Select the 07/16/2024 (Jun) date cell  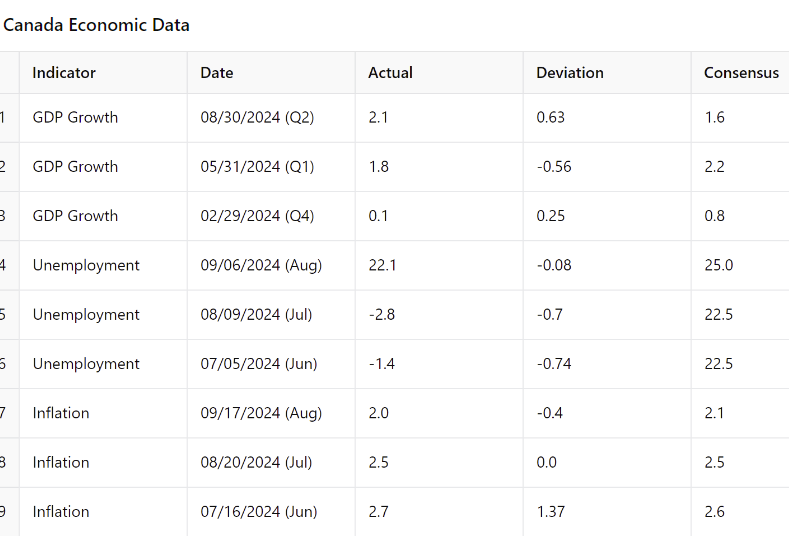coord(258,511)
